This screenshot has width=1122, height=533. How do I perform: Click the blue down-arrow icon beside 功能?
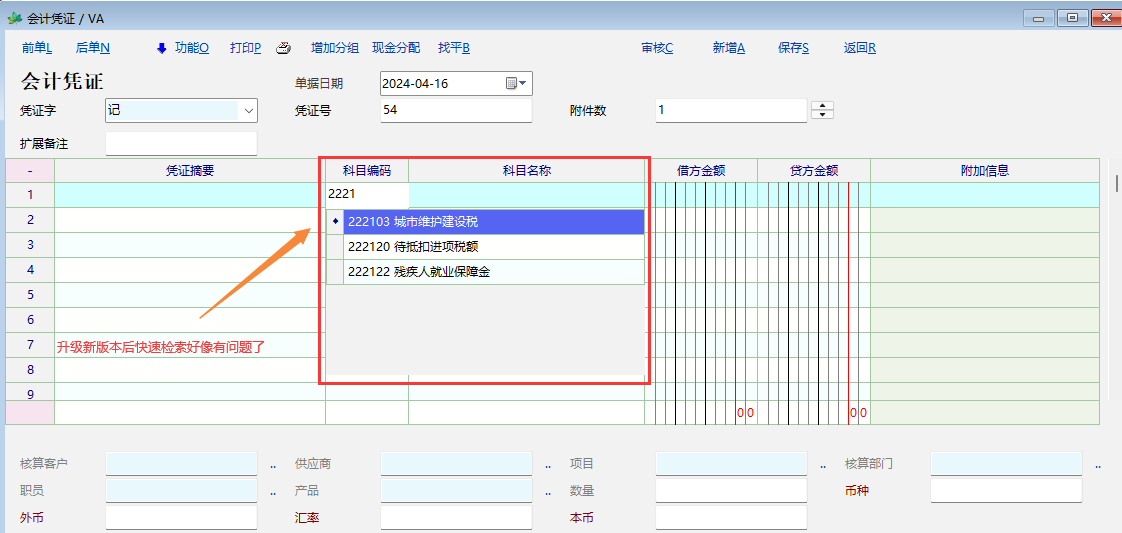[x=161, y=47]
